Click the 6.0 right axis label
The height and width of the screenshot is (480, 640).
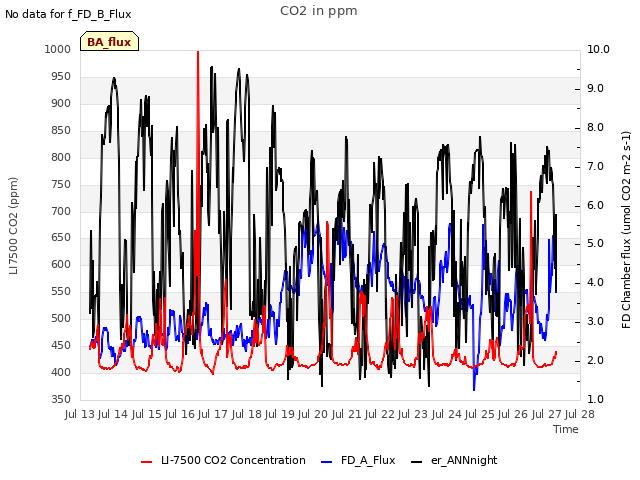click(596, 205)
